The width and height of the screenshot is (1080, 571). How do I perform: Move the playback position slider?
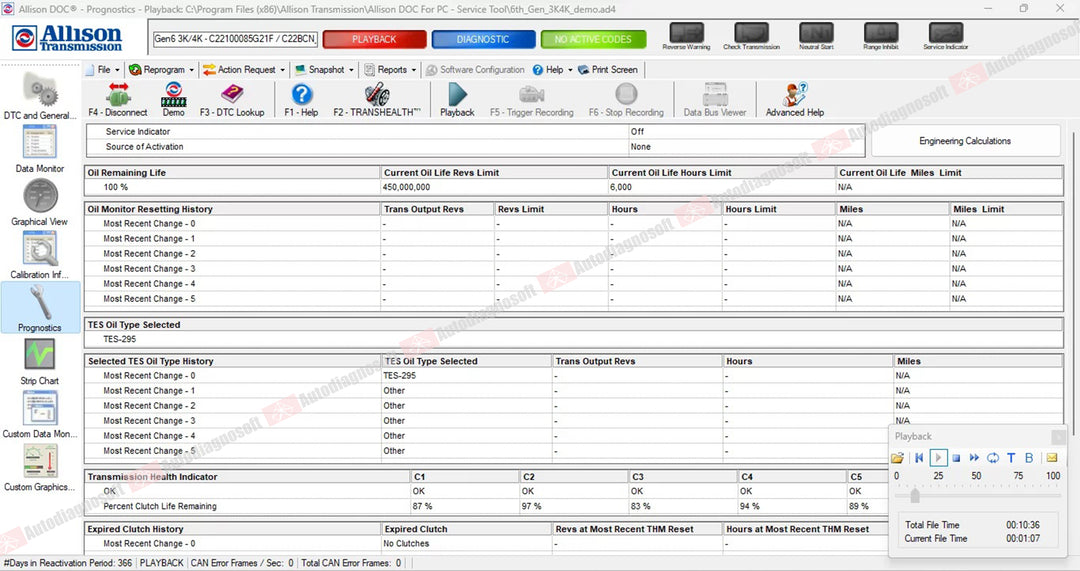click(915, 495)
